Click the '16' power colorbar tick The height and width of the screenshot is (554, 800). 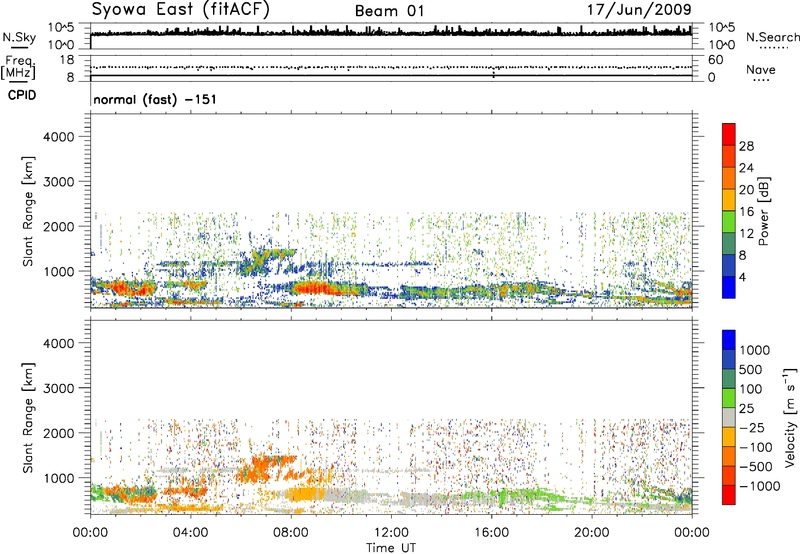tap(746, 212)
